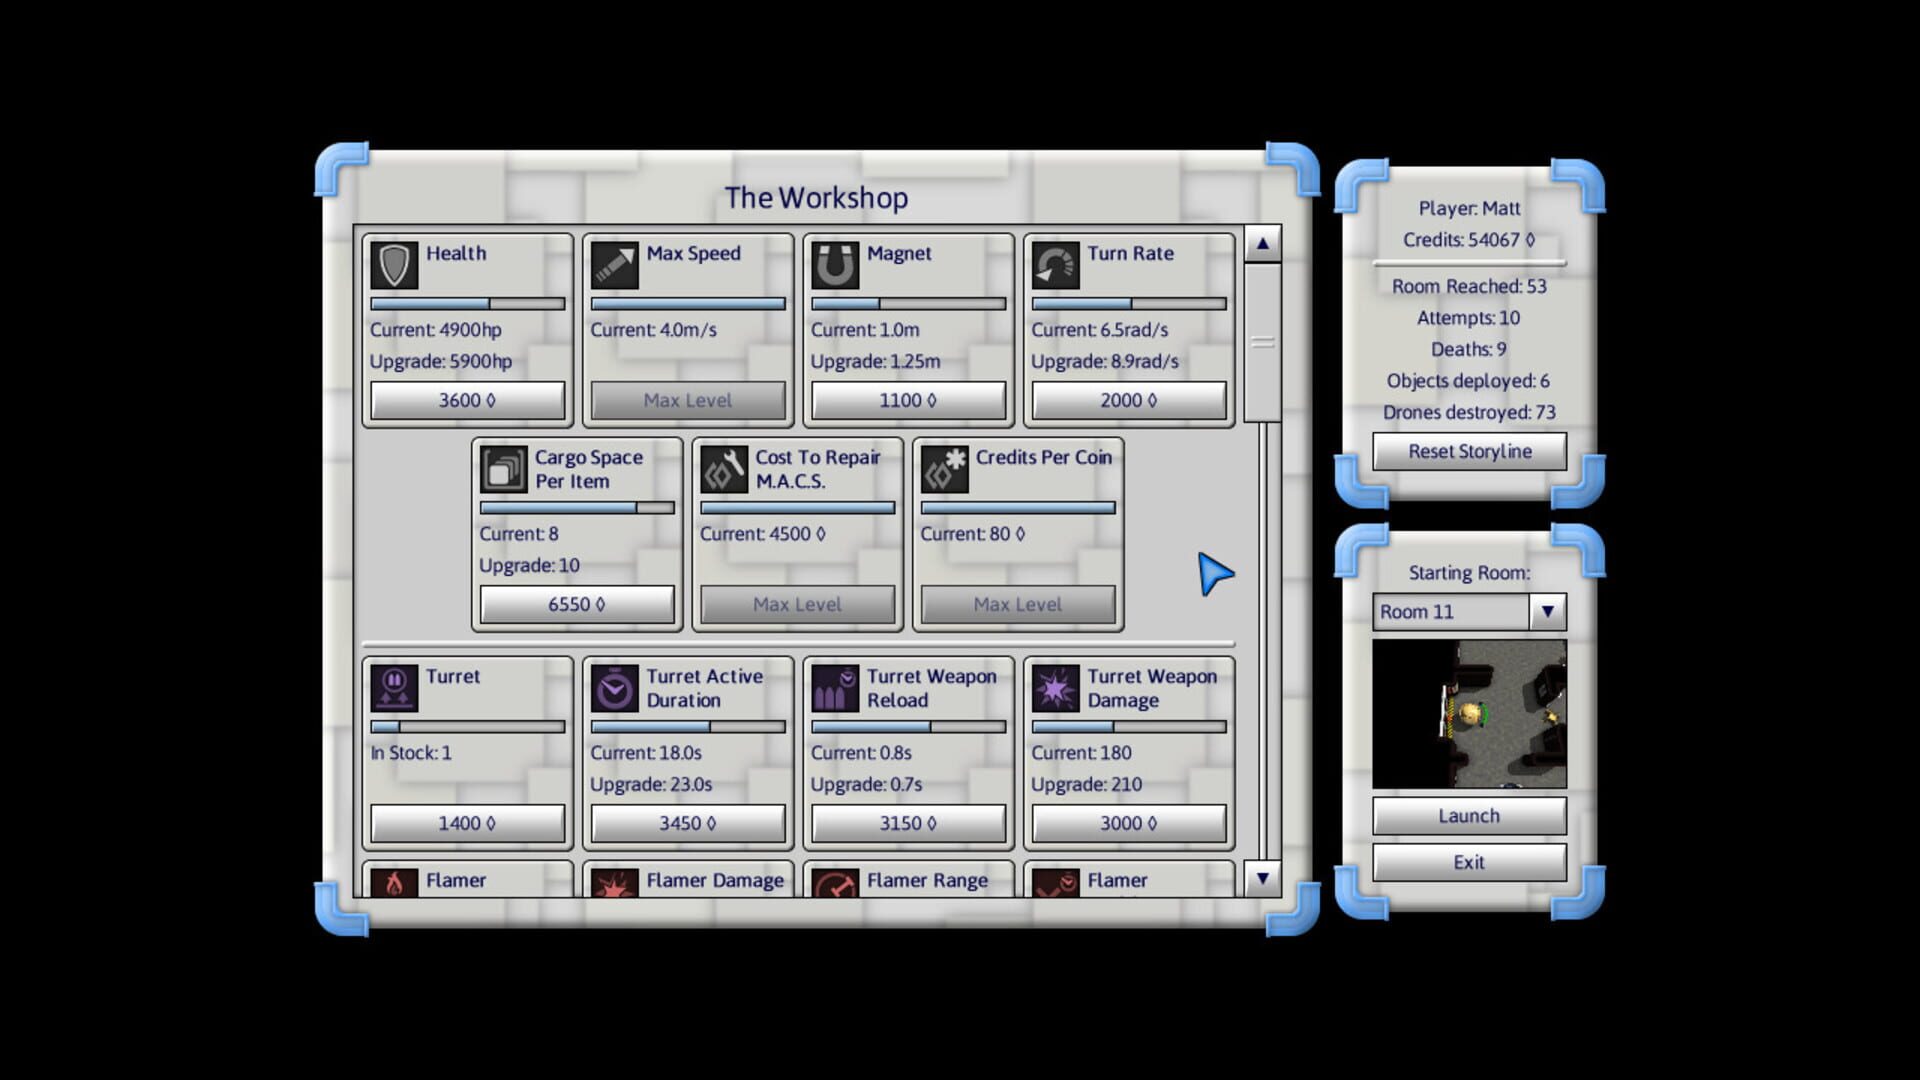Purchase Cargo Space upgrade for 6550
This screenshot has height=1080, width=1920.
click(577, 604)
